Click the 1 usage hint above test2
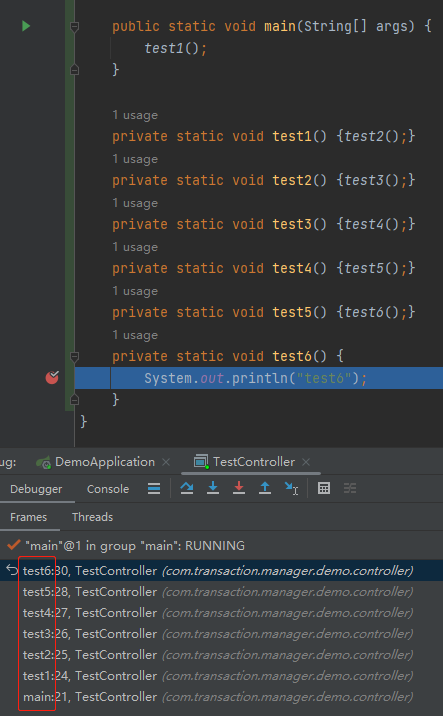 pyautogui.click(x=135, y=159)
